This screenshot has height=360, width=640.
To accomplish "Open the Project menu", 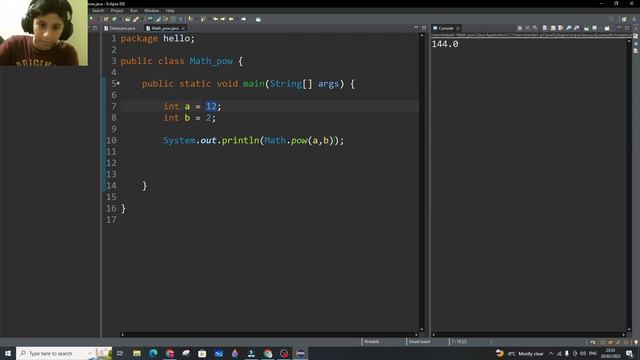I will pyautogui.click(x=117, y=11).
